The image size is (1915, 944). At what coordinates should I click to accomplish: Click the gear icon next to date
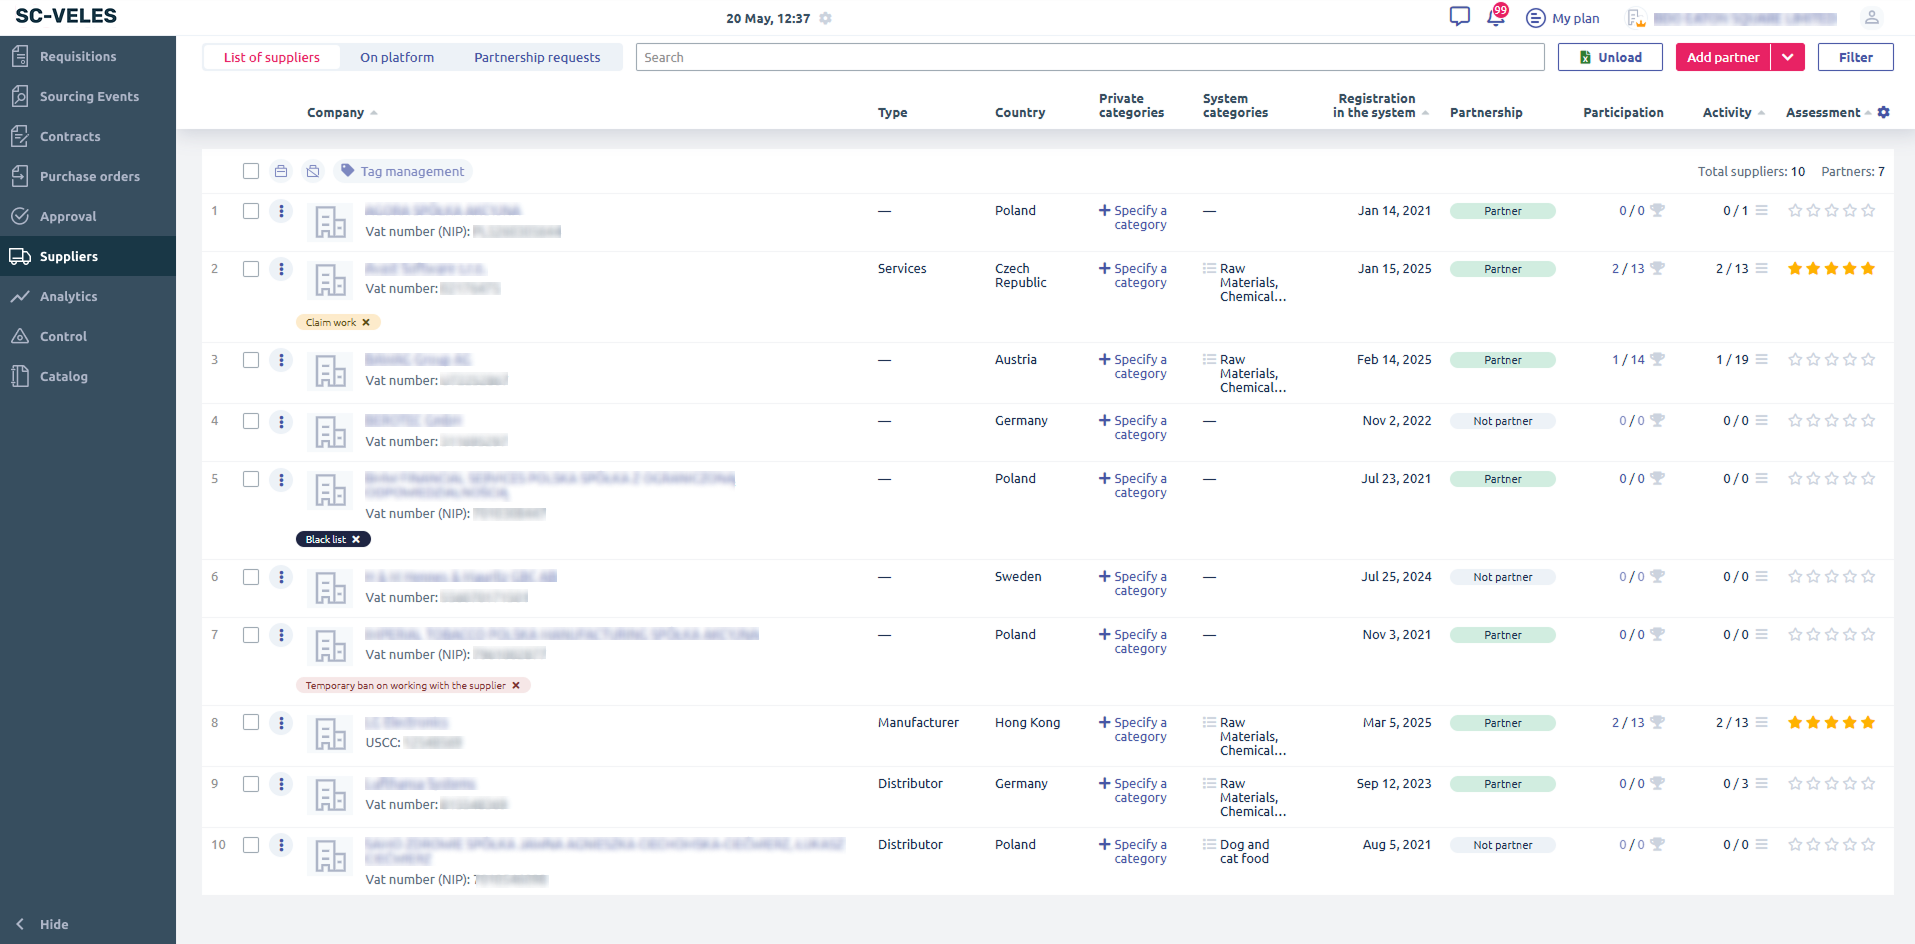[825, 18]
